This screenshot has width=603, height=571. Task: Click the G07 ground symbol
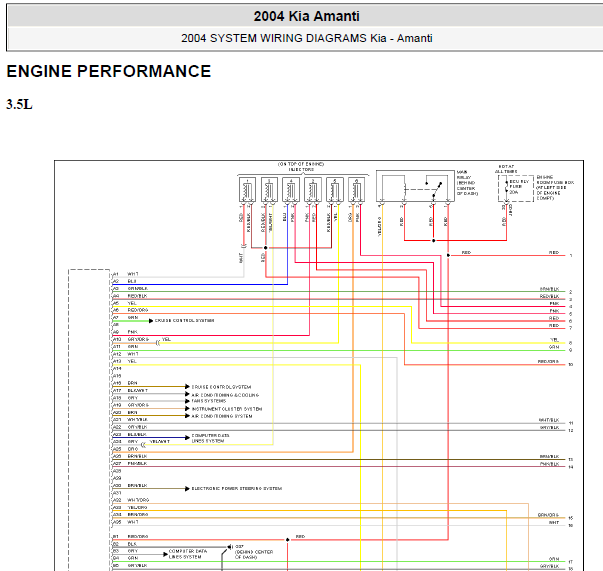[230, 547]
